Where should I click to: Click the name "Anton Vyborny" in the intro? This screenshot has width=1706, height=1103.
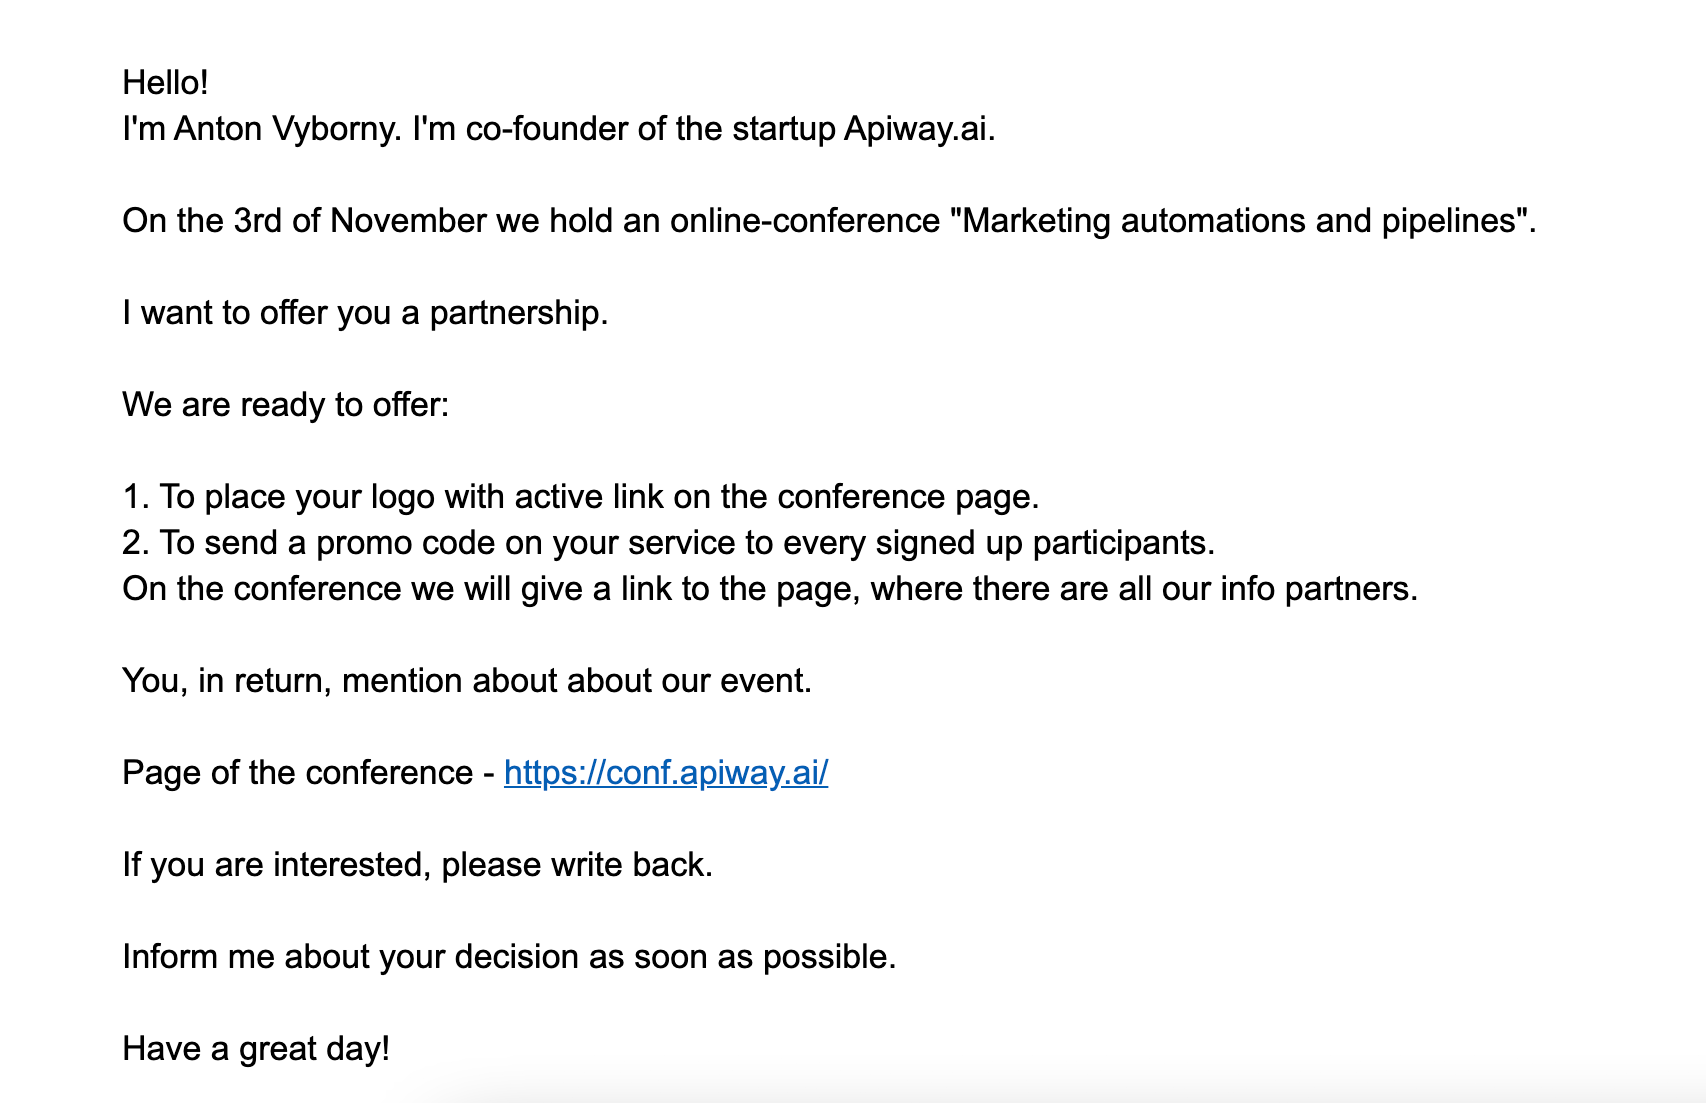[287, 129]
